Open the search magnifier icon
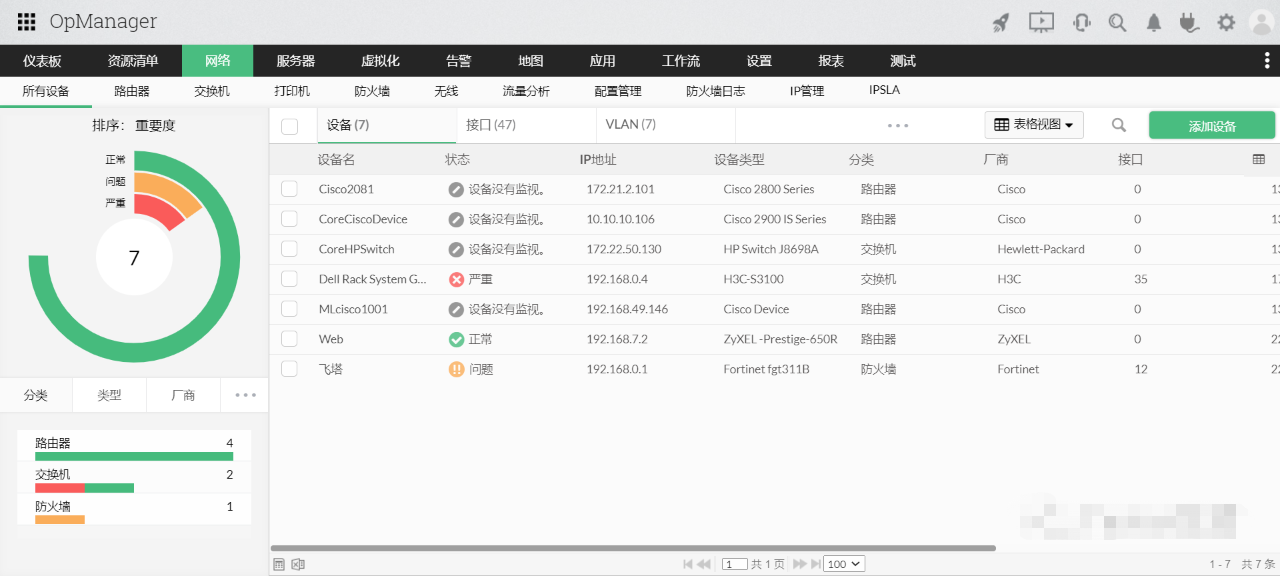Viewport: 1280px width, 576px height. tap(1117, 21)
